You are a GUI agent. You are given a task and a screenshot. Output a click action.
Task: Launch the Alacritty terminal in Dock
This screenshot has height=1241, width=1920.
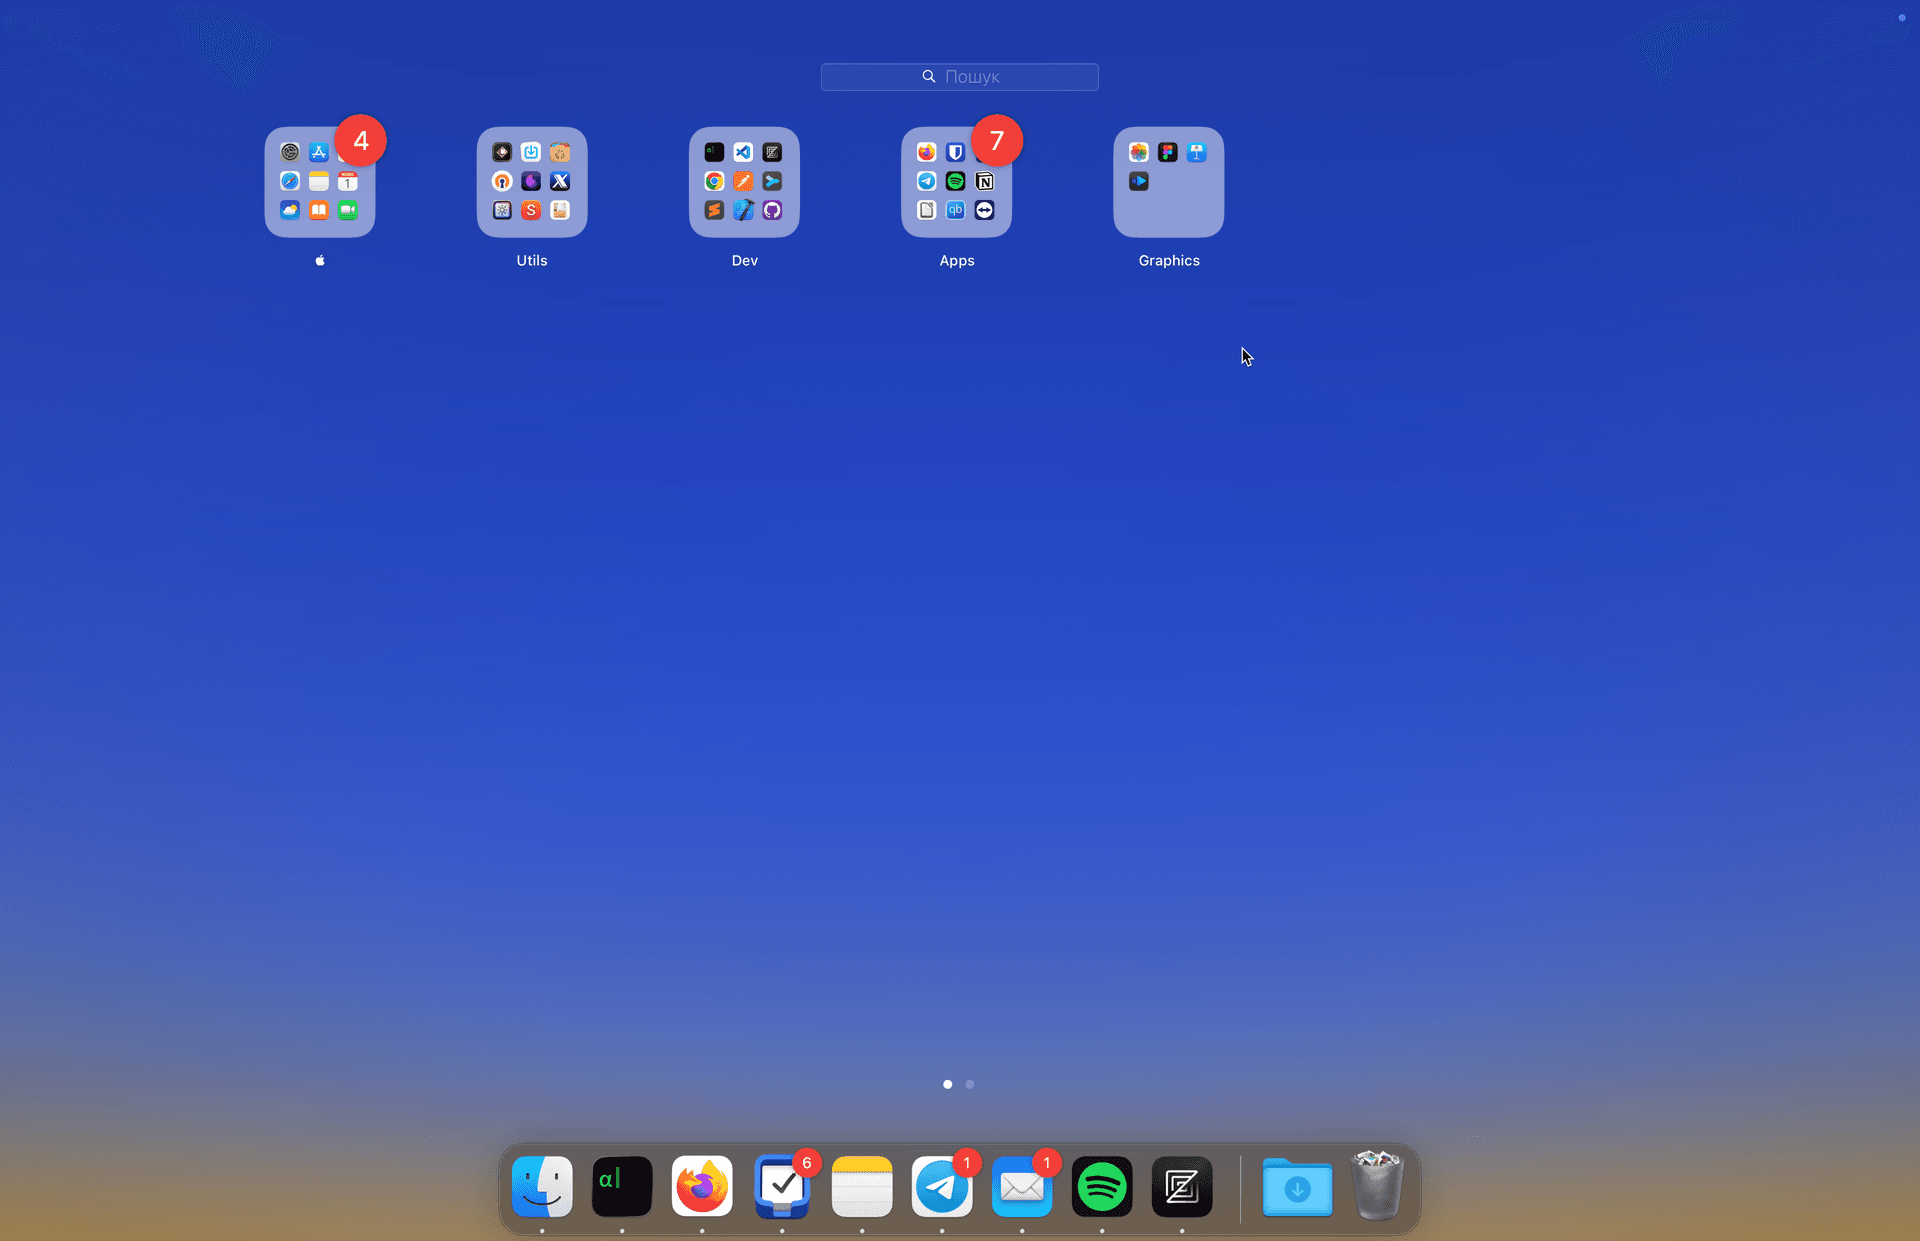622,1187
